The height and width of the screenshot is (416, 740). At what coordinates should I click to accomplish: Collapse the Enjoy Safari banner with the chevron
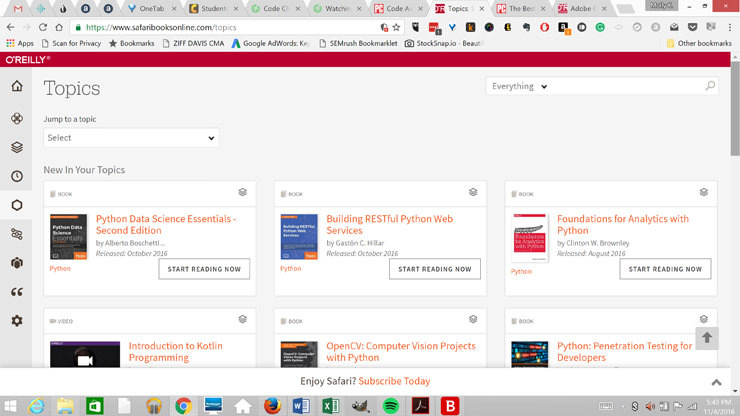click(716, 382)
